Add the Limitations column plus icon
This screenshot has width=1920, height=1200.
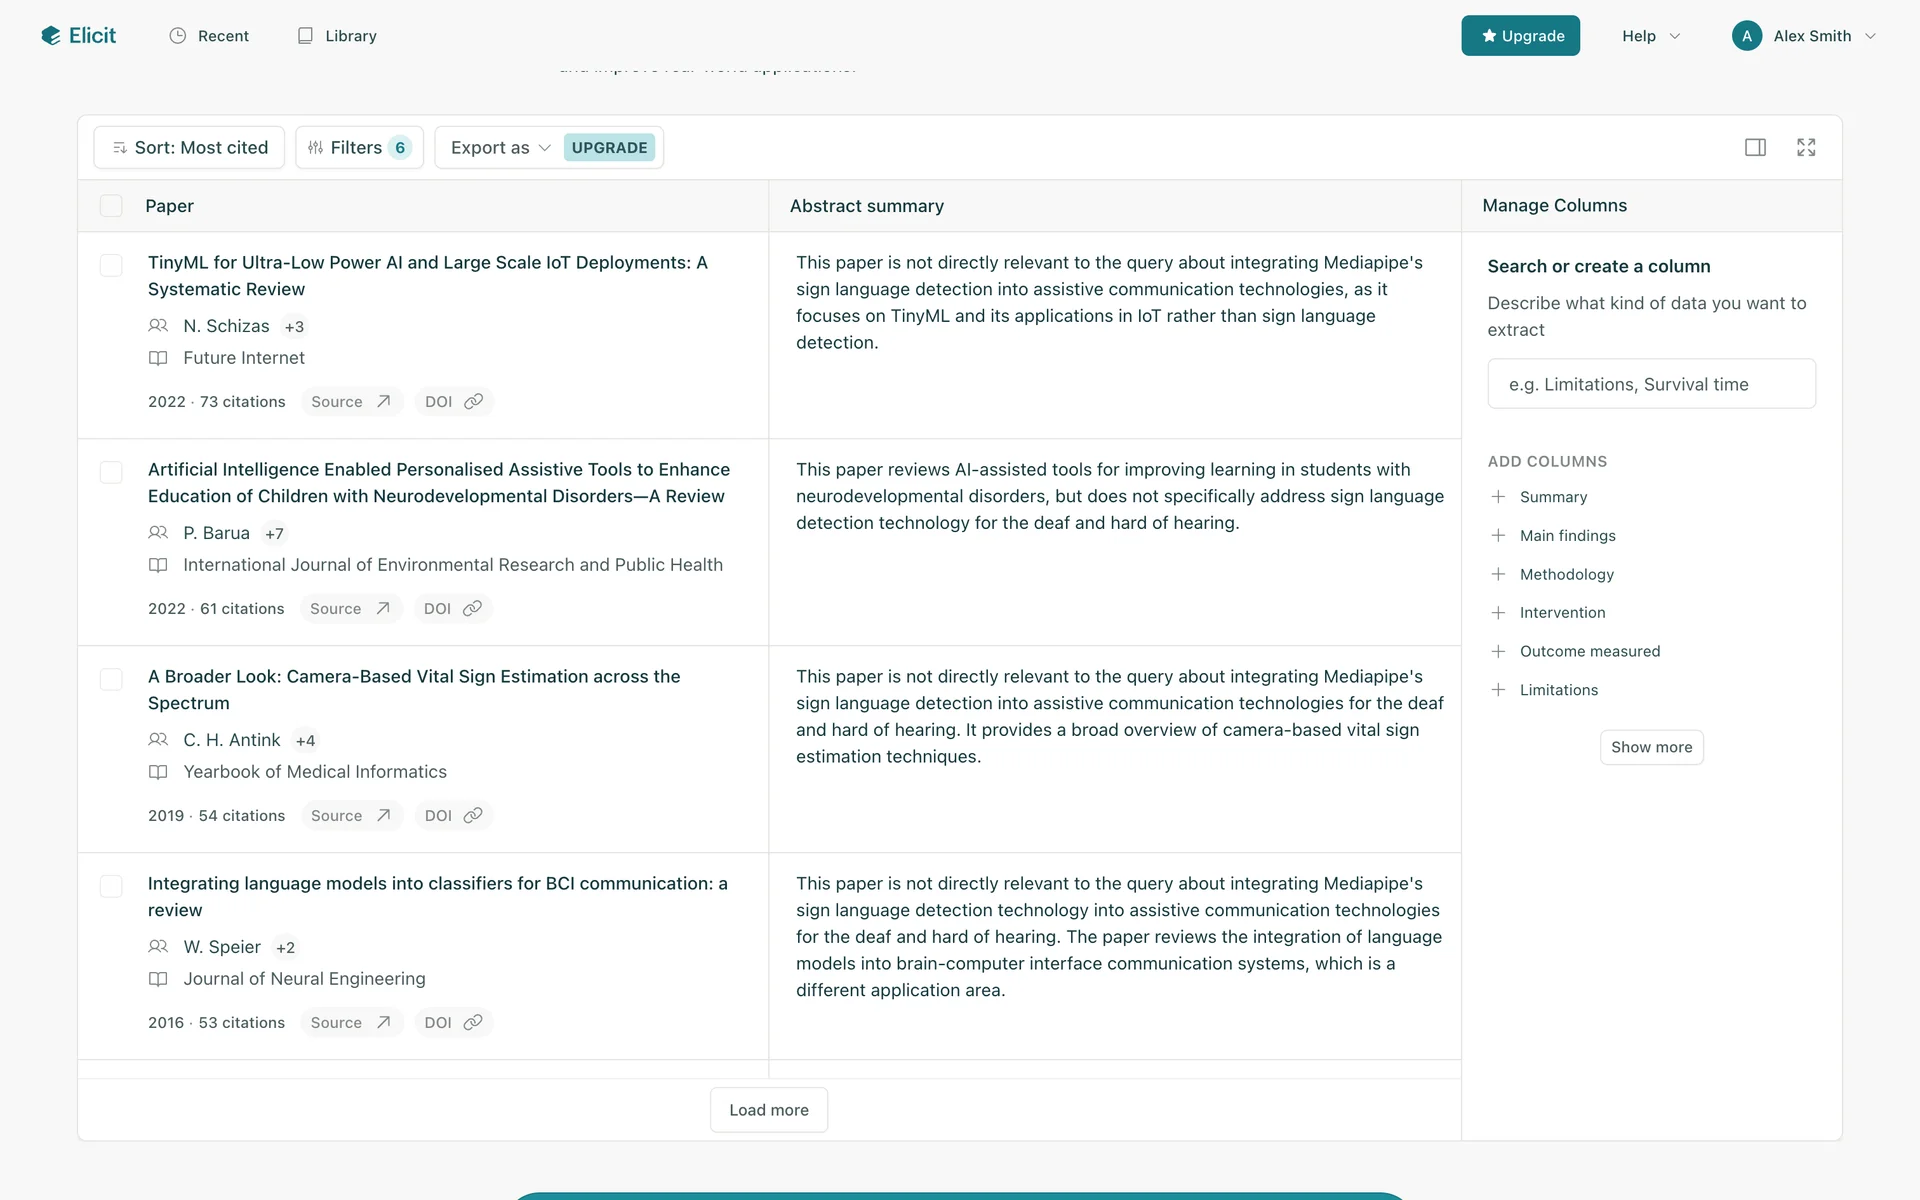click(x=1498, y=690)
